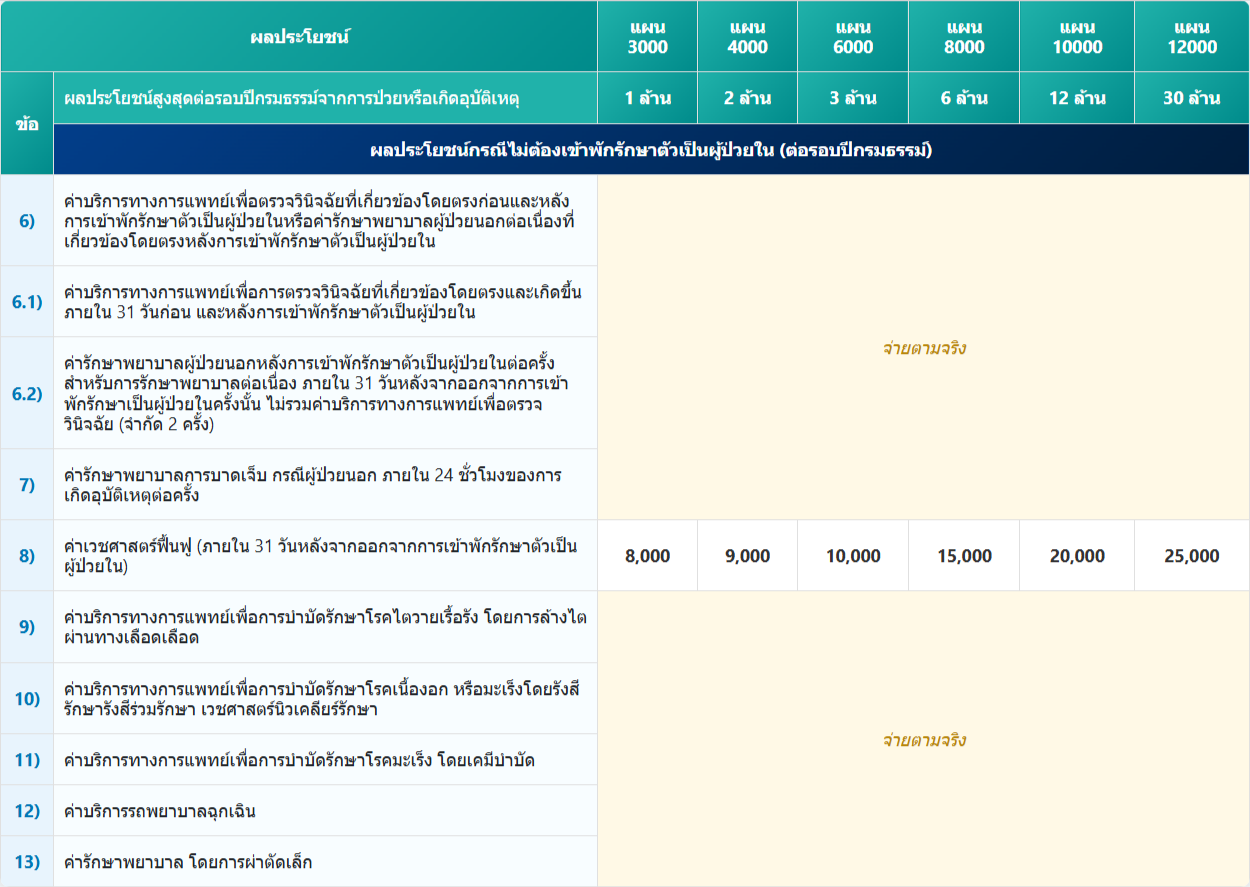1250x887 pixels.
Task: Click the 8,000 rehabilitation value cell
Action: click(647, 556)
